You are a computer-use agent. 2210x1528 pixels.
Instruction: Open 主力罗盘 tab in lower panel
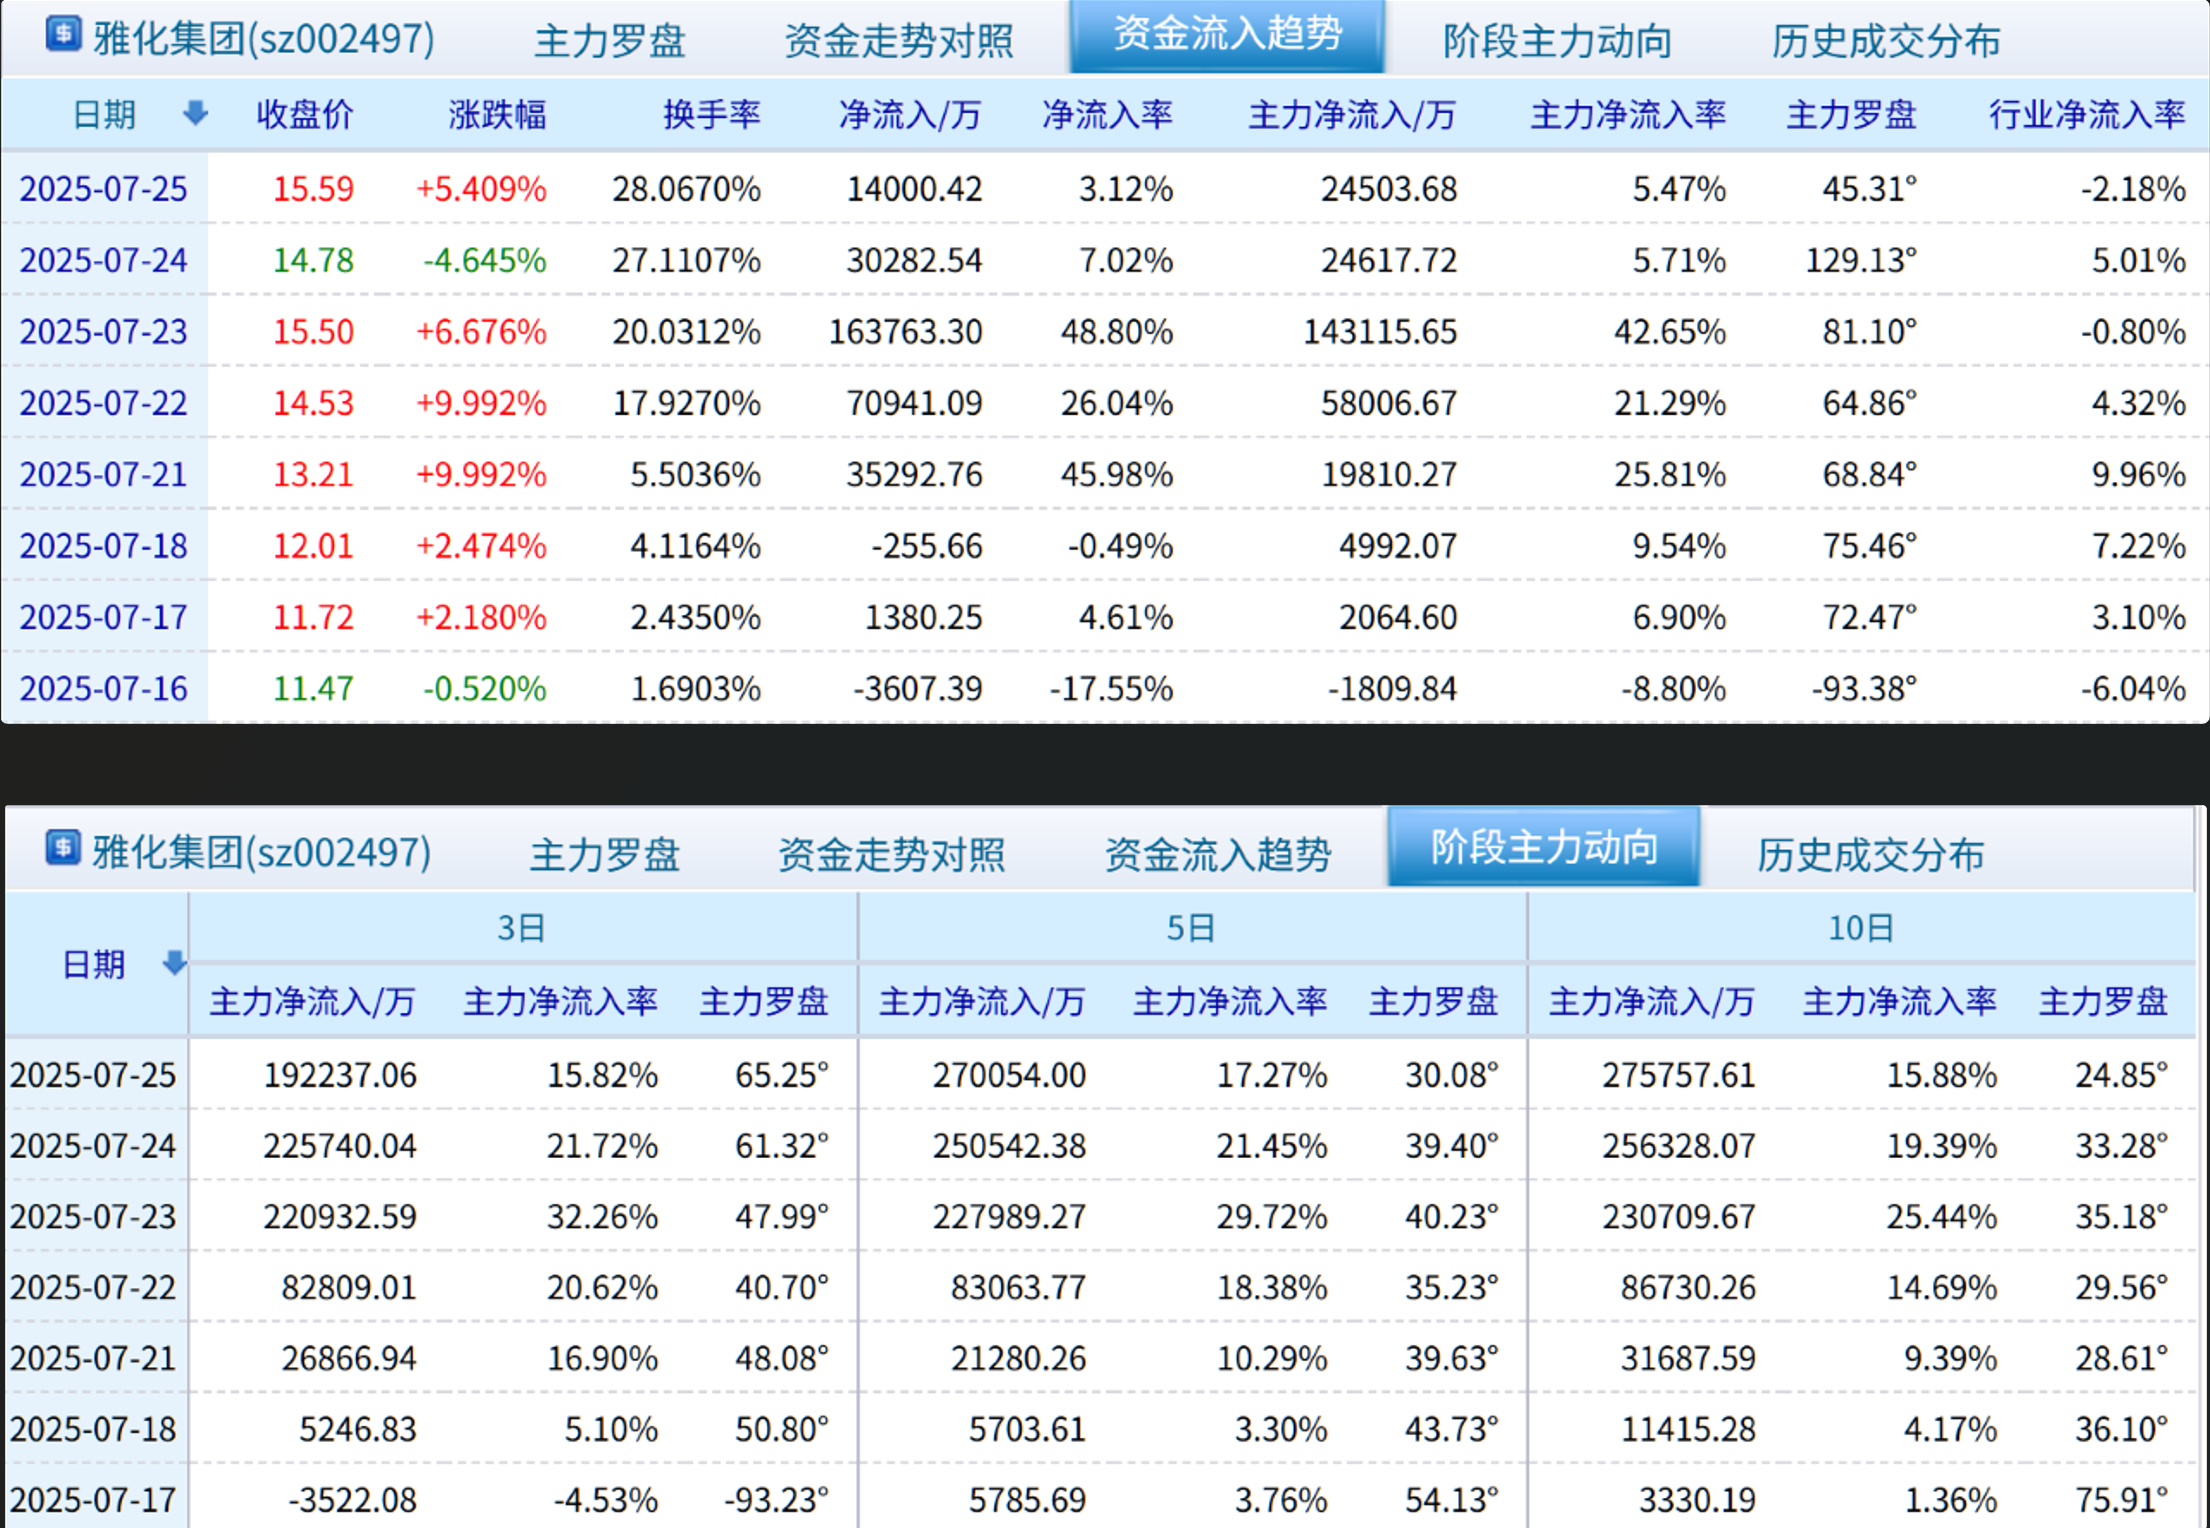pos(604,855)
